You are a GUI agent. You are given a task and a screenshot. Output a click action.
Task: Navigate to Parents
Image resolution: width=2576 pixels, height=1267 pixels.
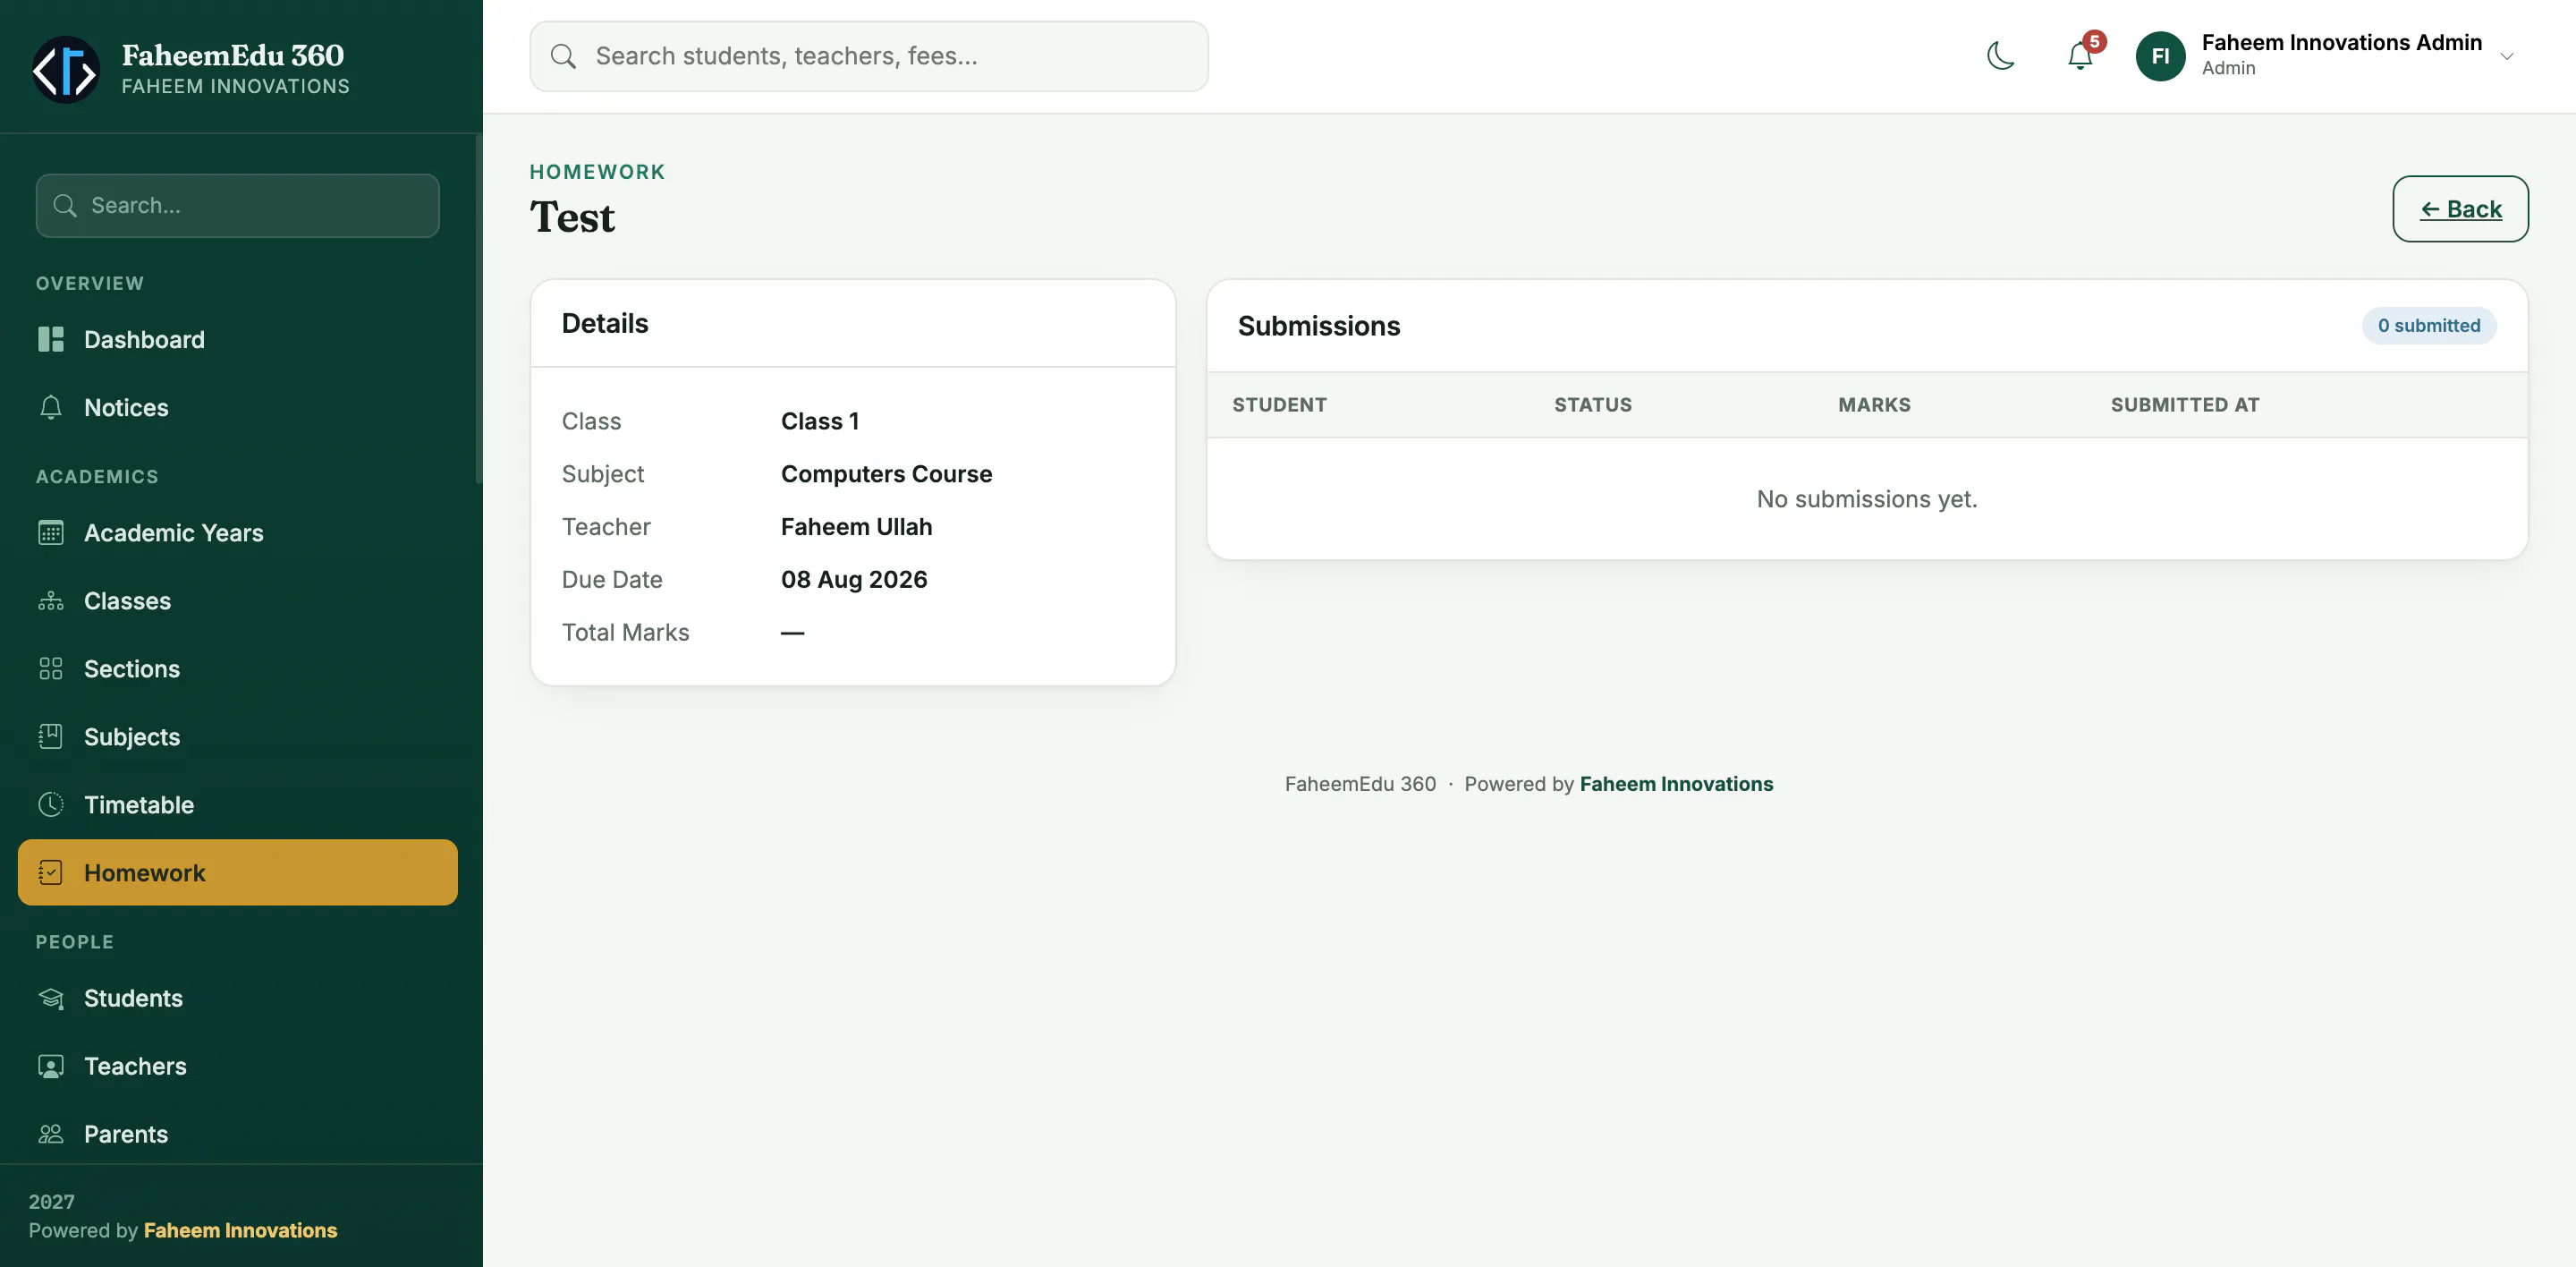coord(238,1134)
